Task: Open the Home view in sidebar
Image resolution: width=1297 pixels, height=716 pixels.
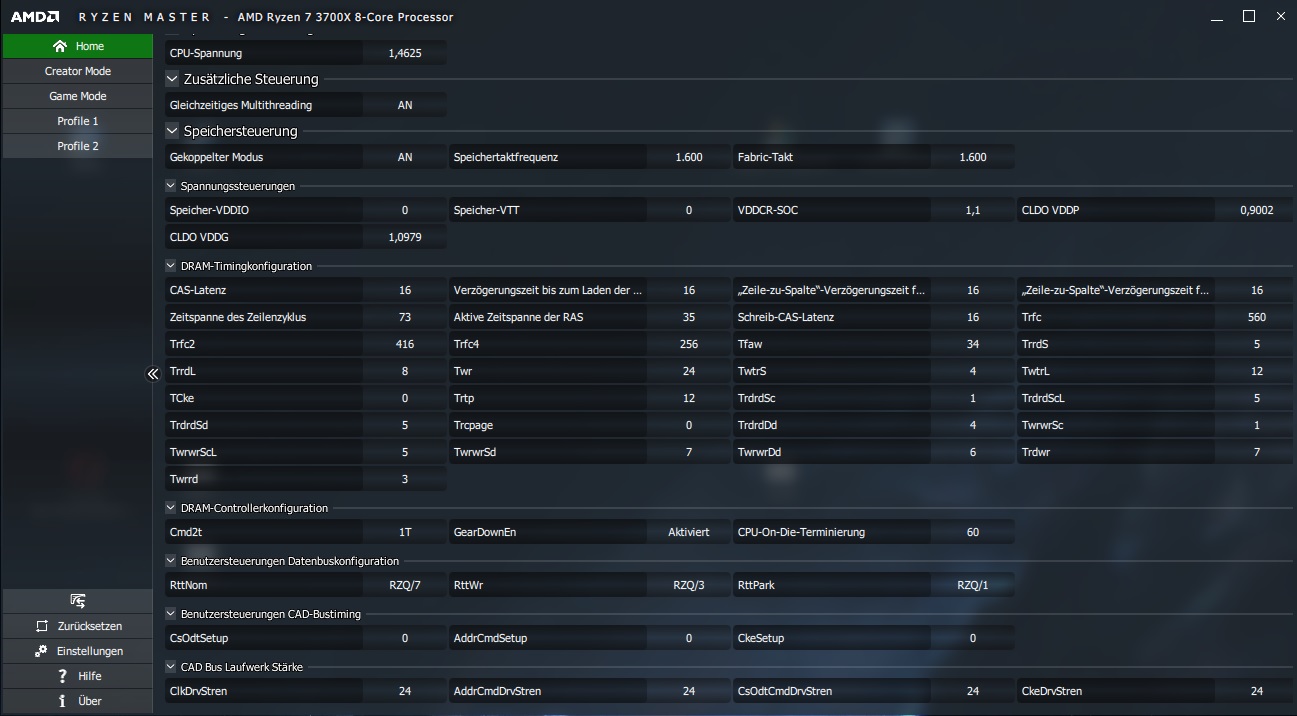Action: point(77,46)
